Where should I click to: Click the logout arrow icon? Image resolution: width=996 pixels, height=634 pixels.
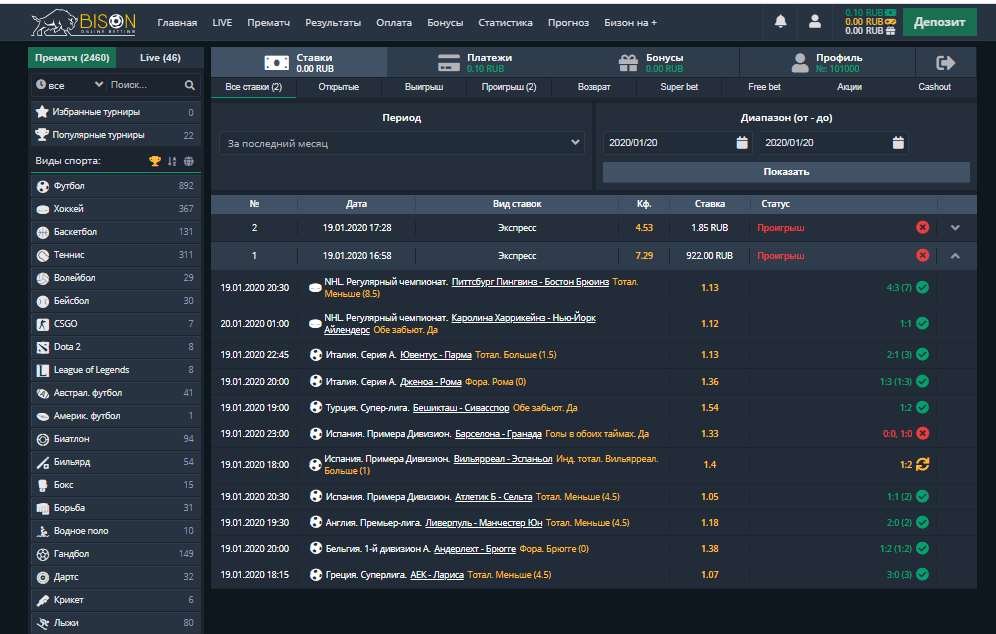946,63
